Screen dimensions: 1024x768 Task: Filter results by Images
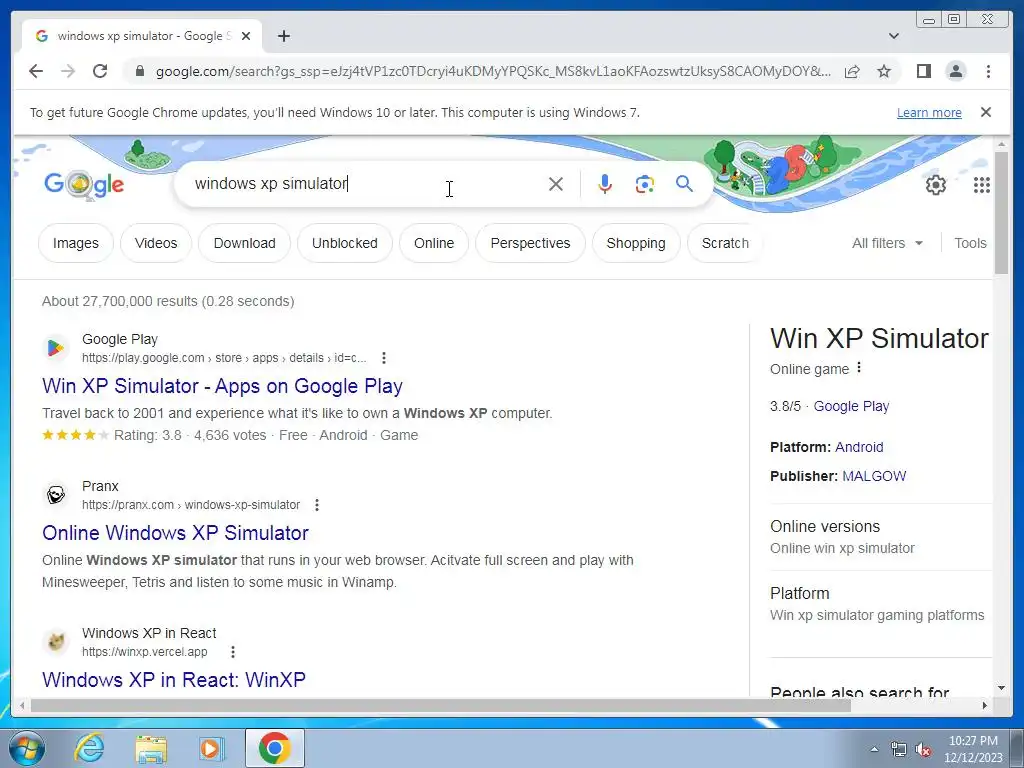[x=76, y=243]
